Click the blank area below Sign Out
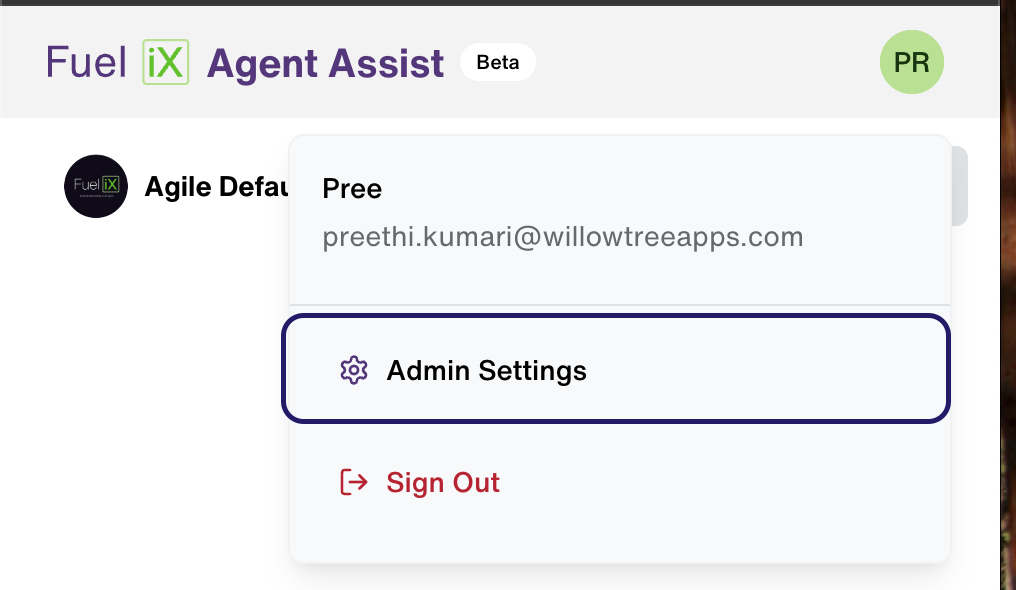 click(619, 534)
